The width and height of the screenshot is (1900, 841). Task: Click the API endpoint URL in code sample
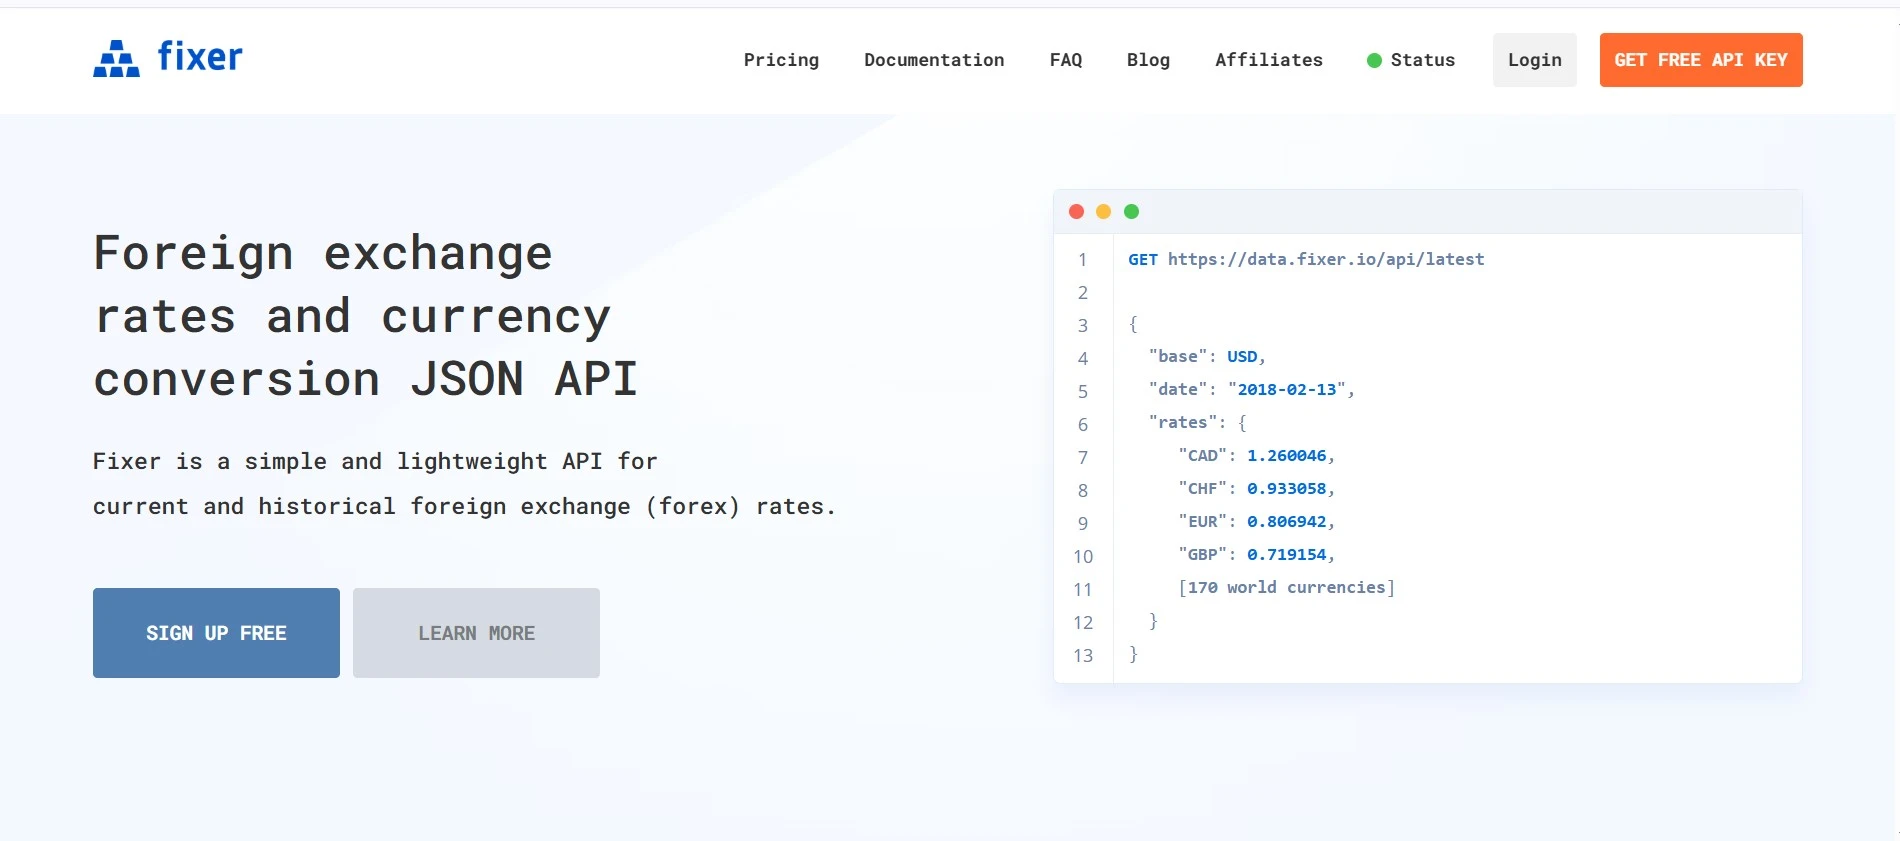1325,260
